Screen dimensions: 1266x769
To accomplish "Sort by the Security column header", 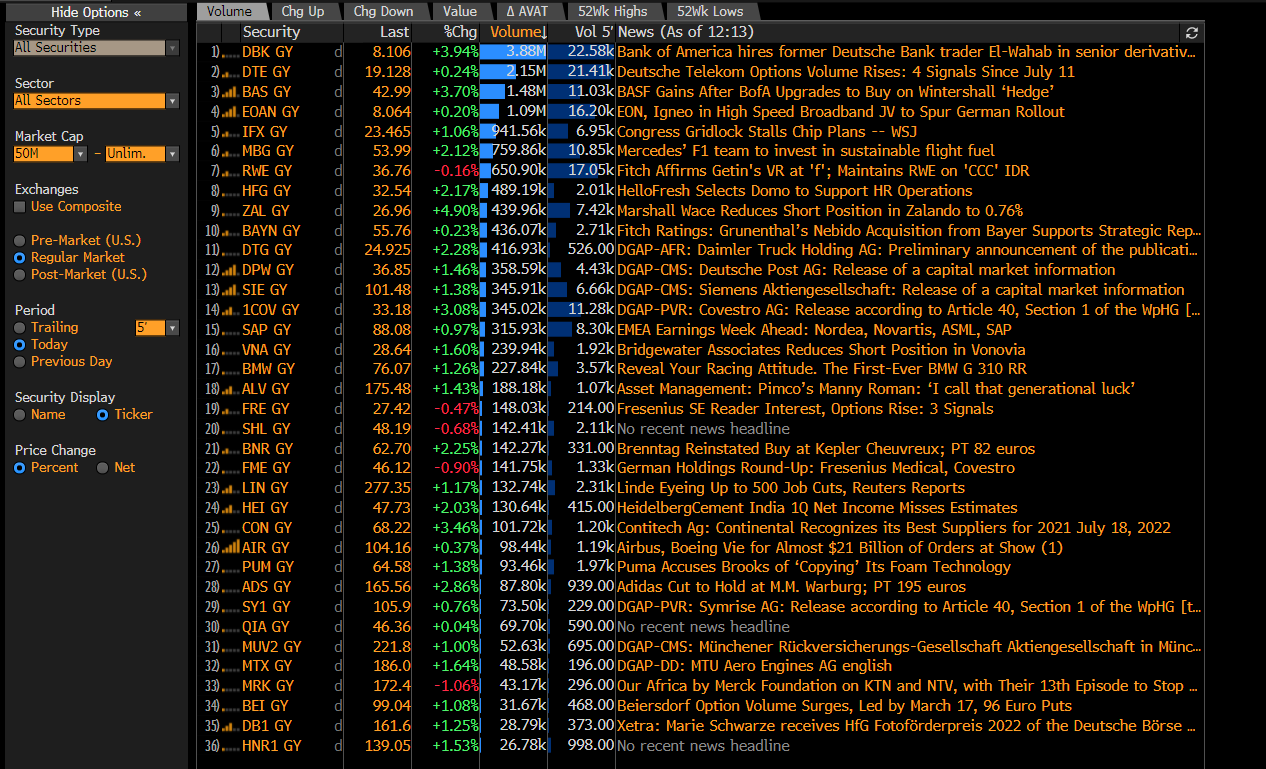I will pyautogui.click(x=271, y=33).
